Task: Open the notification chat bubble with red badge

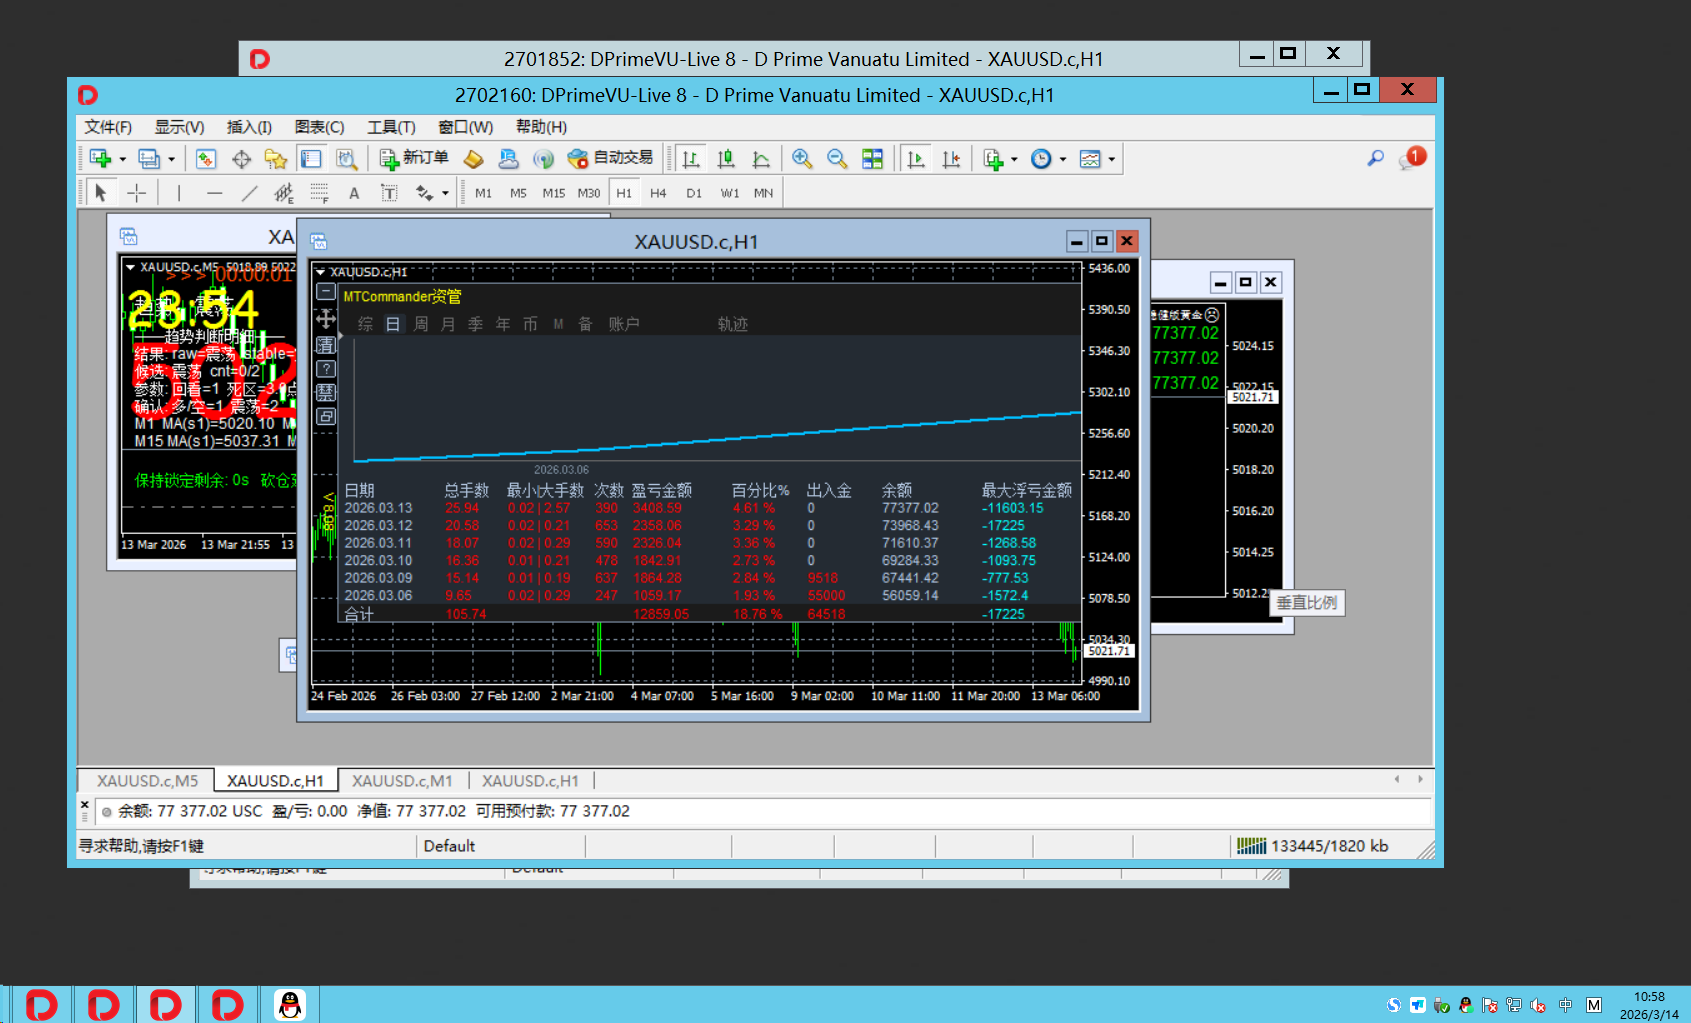Action: tap(1412, 158)
